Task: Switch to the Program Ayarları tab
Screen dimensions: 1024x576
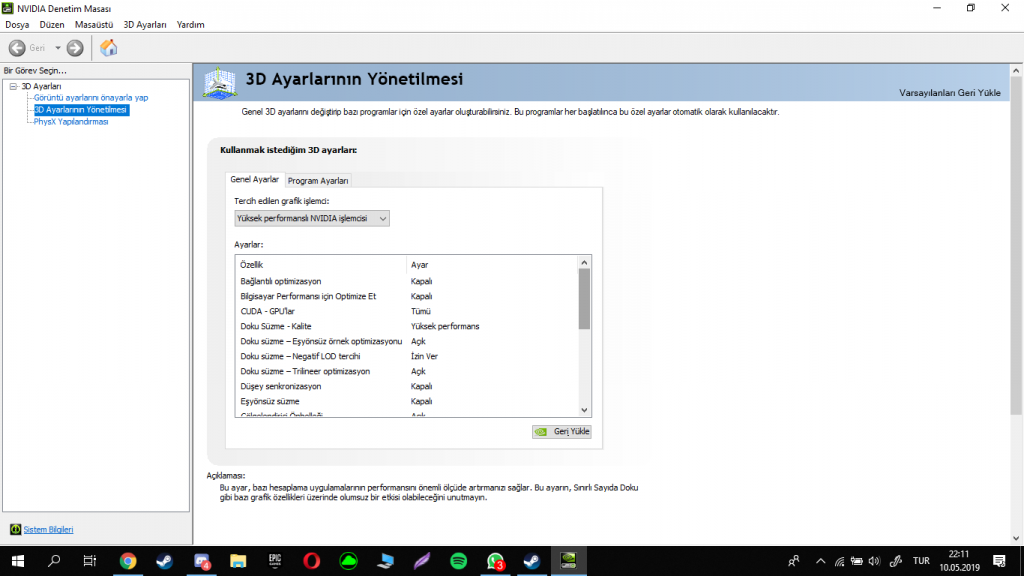Action: pos(318,181)
